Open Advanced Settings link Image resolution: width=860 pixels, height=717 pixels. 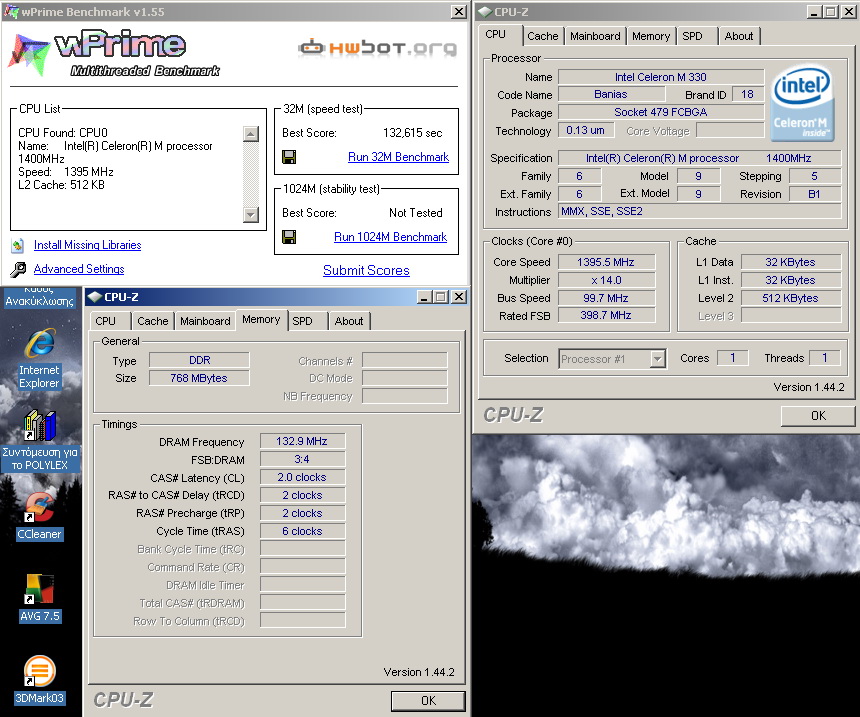pyautogui.click(x=79, y=269)
